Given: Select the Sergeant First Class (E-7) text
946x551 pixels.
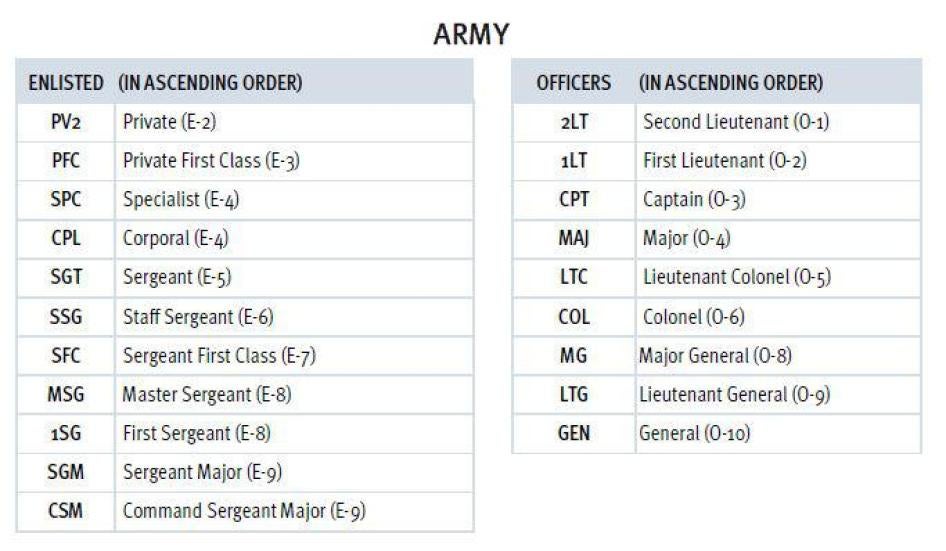Looking at the screenshot, I should pyautogui.click(x=219, y=355).
